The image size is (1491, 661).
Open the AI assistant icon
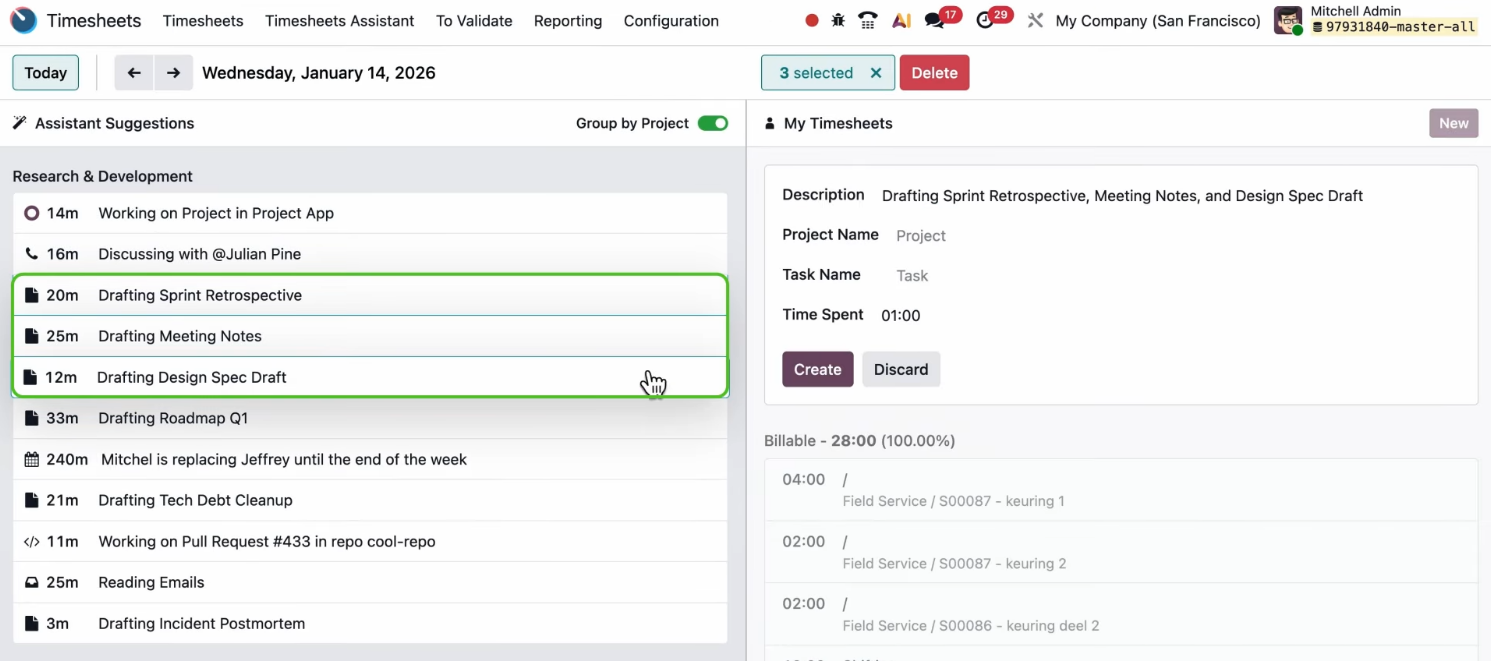click(x=901, y=20)
